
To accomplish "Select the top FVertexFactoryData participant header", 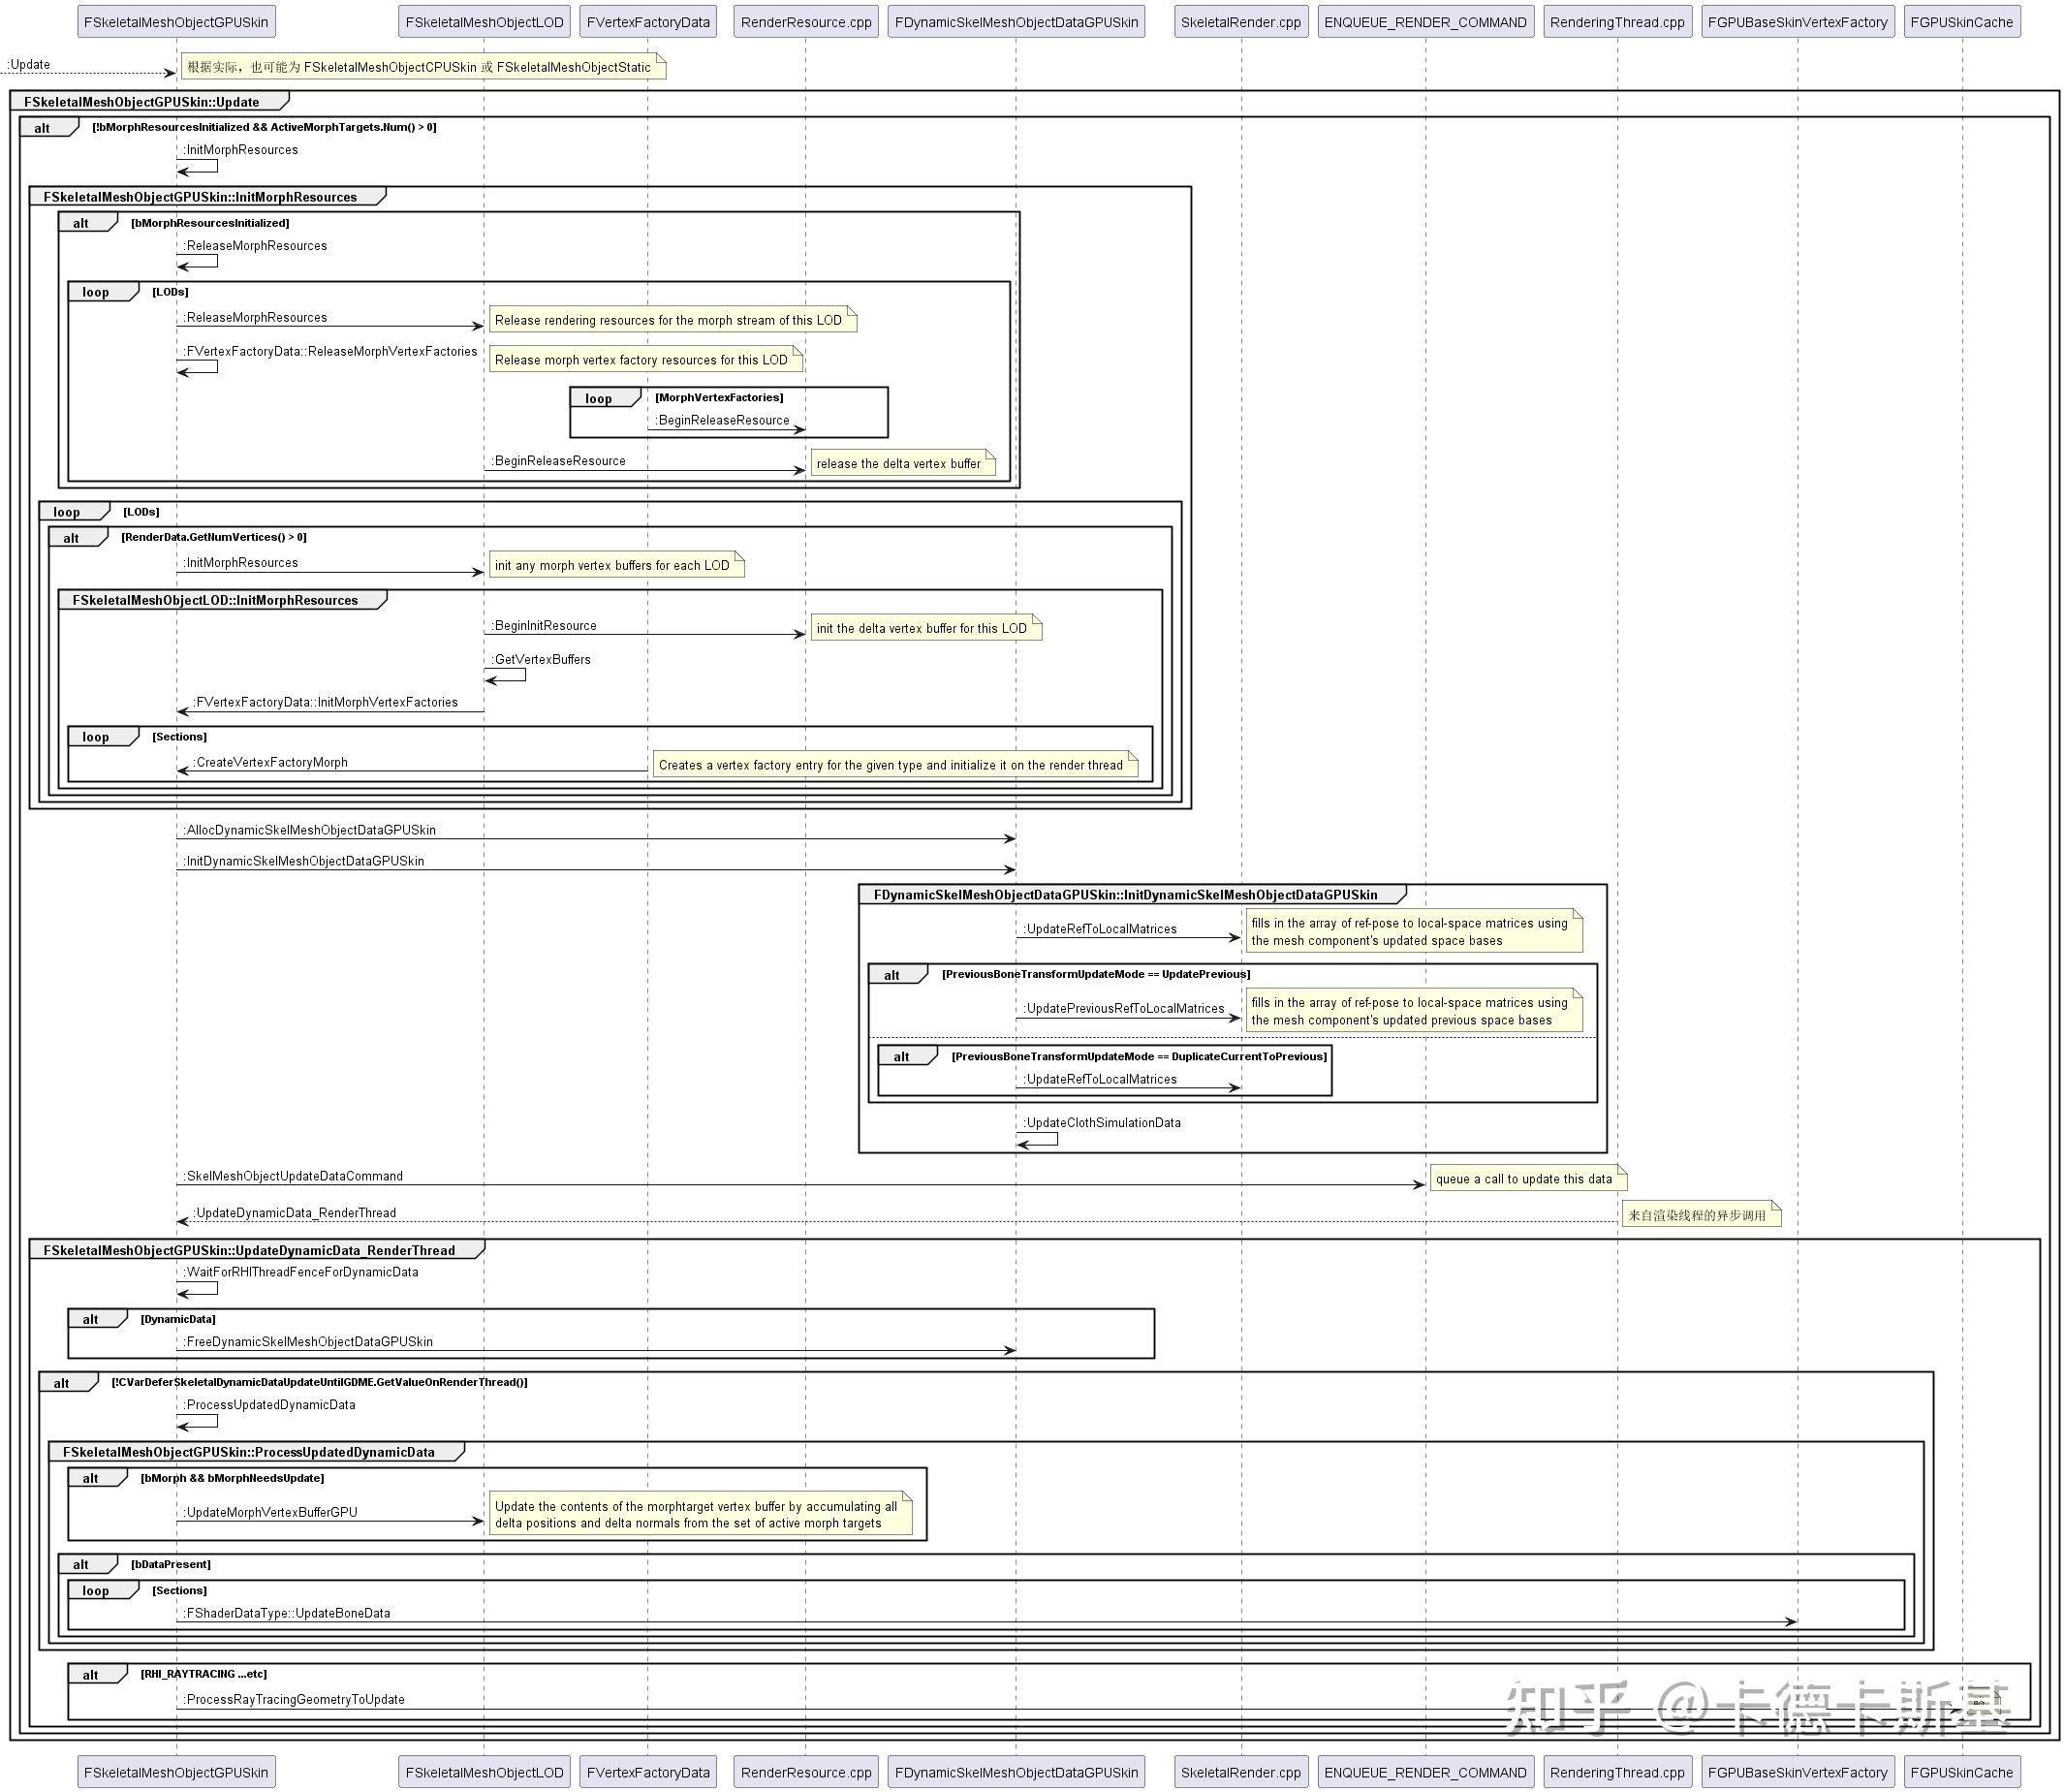I will click(648, 22).
